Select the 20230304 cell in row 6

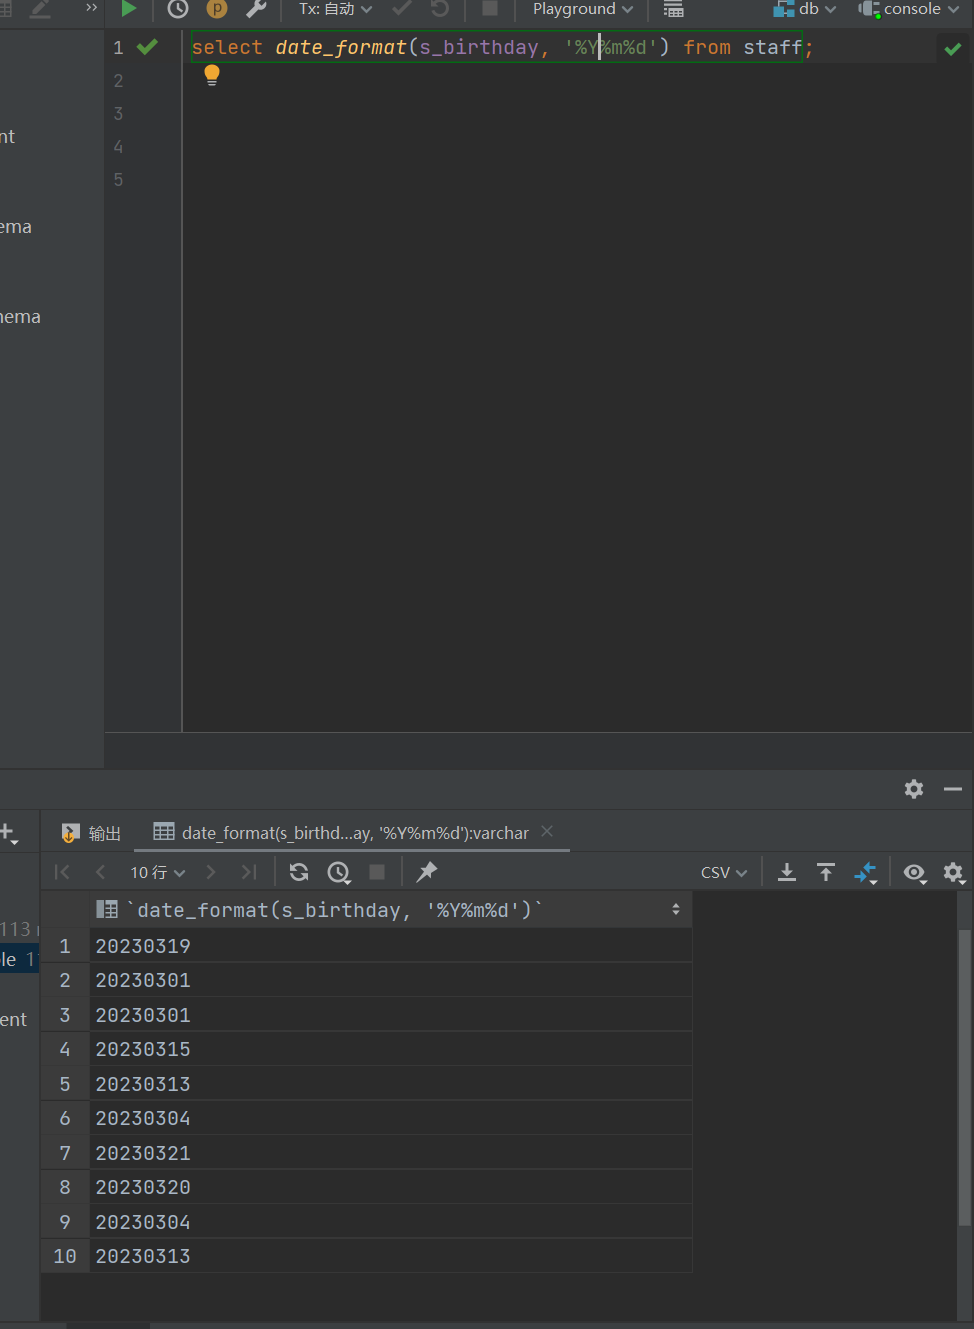(x=390, y=1118)
